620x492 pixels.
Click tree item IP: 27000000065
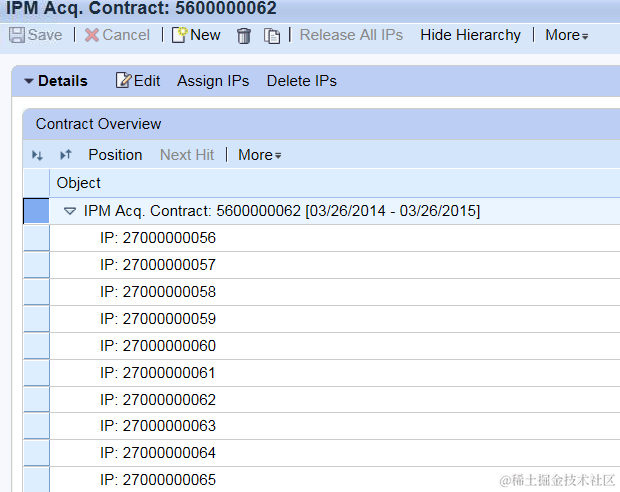(x=158, y=480)
